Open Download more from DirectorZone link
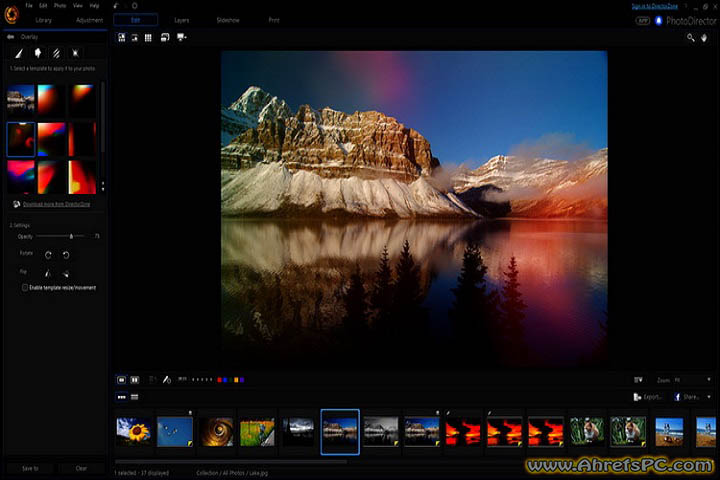 pos(56,204)
